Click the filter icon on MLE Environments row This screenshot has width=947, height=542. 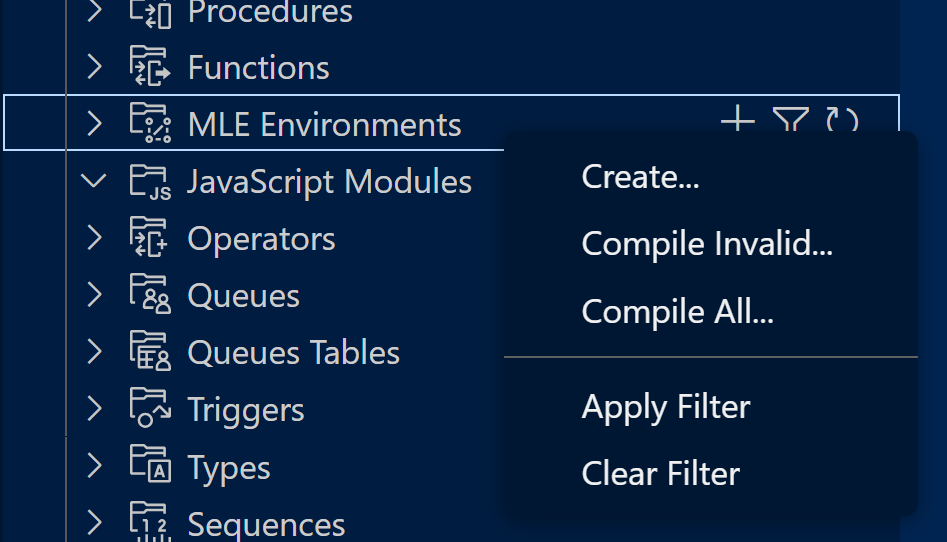790,122
